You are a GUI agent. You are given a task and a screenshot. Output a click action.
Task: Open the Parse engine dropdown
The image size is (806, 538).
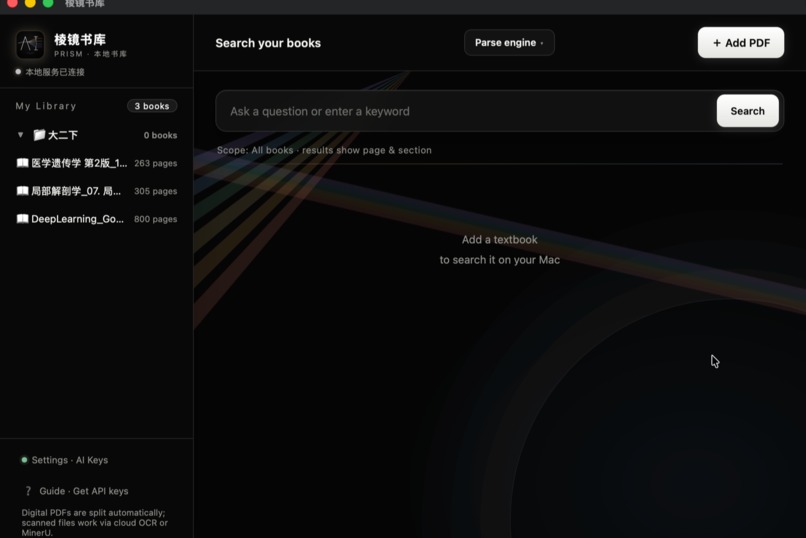tap(509, 43)
